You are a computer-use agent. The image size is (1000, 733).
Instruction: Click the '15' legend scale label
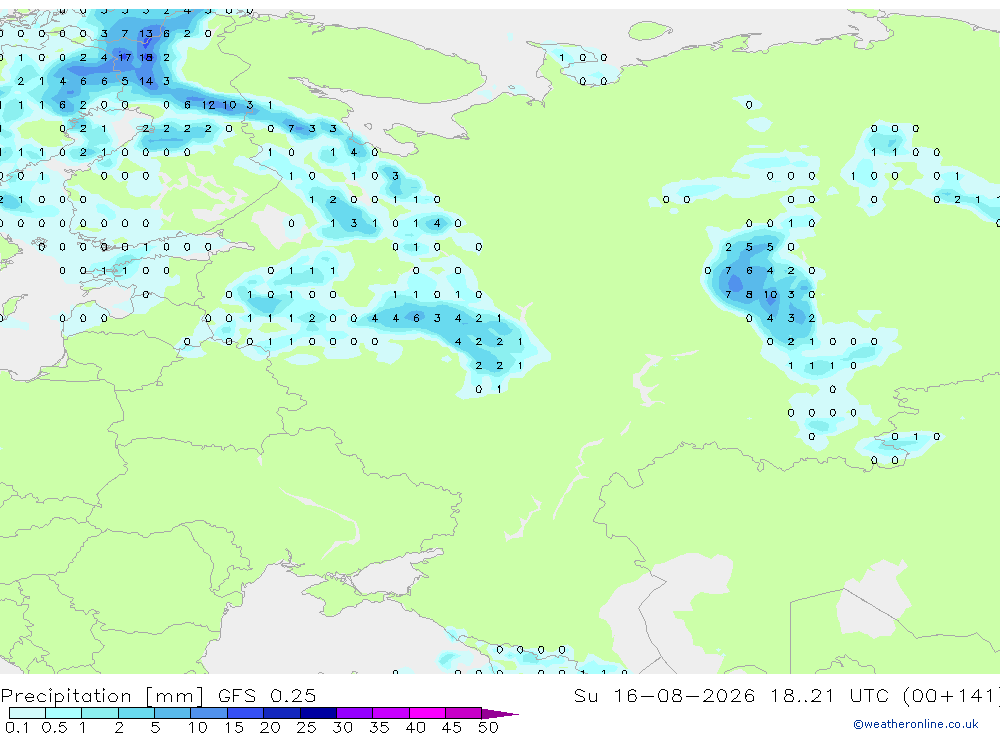click(x=233, y=727)
